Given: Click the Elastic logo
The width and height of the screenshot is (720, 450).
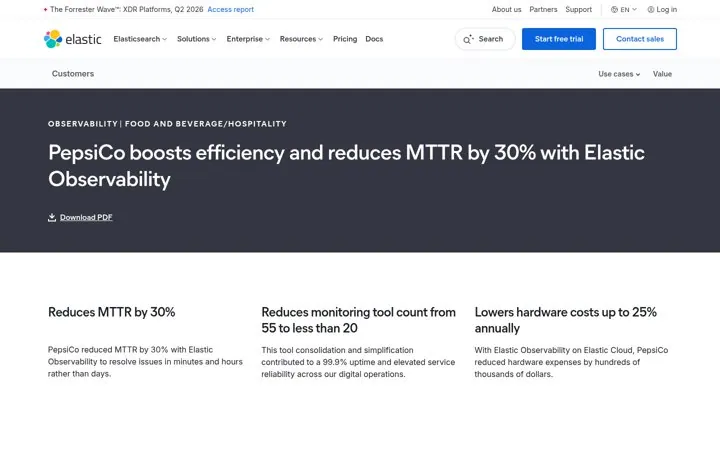Looking at the screenshot, I should 73,39.
